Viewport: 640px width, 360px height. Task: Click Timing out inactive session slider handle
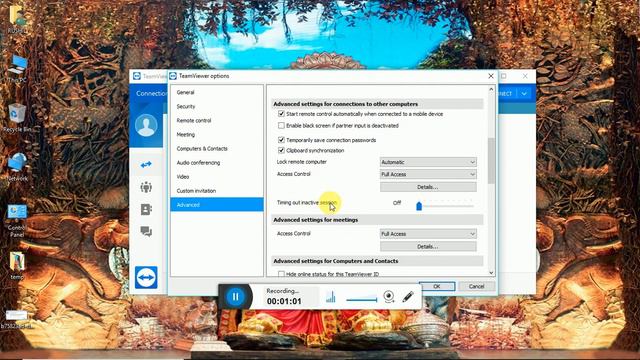(419, 206)
